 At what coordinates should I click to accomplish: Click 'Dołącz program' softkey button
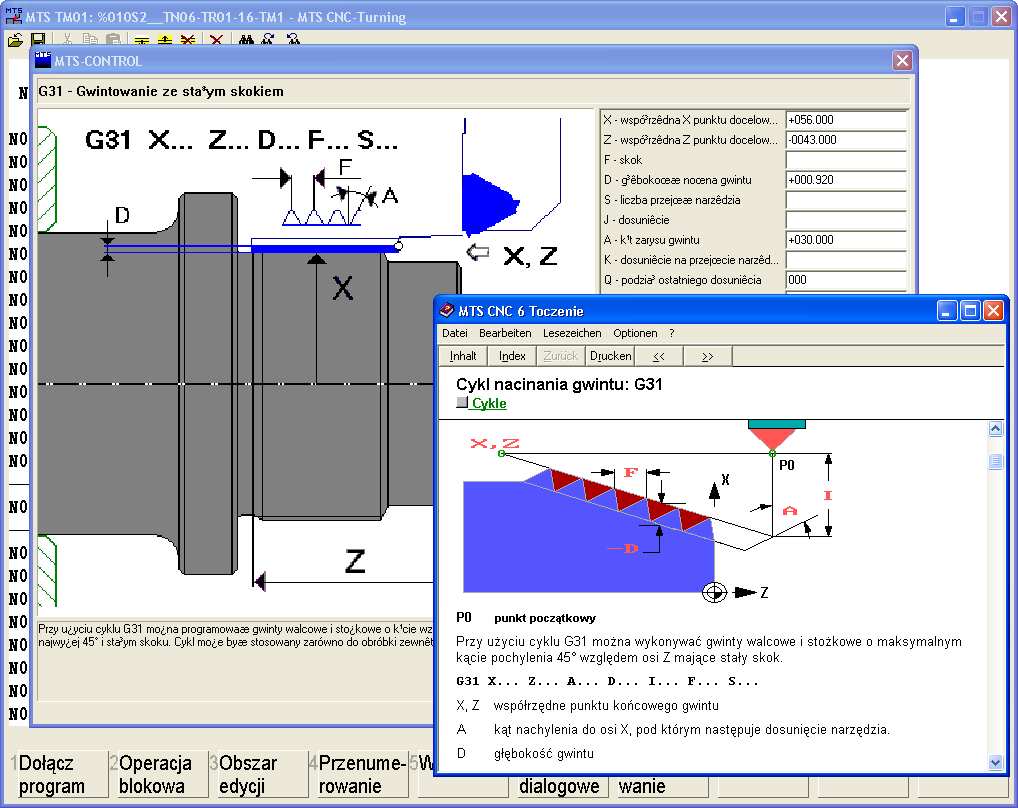tap(58, 774)
